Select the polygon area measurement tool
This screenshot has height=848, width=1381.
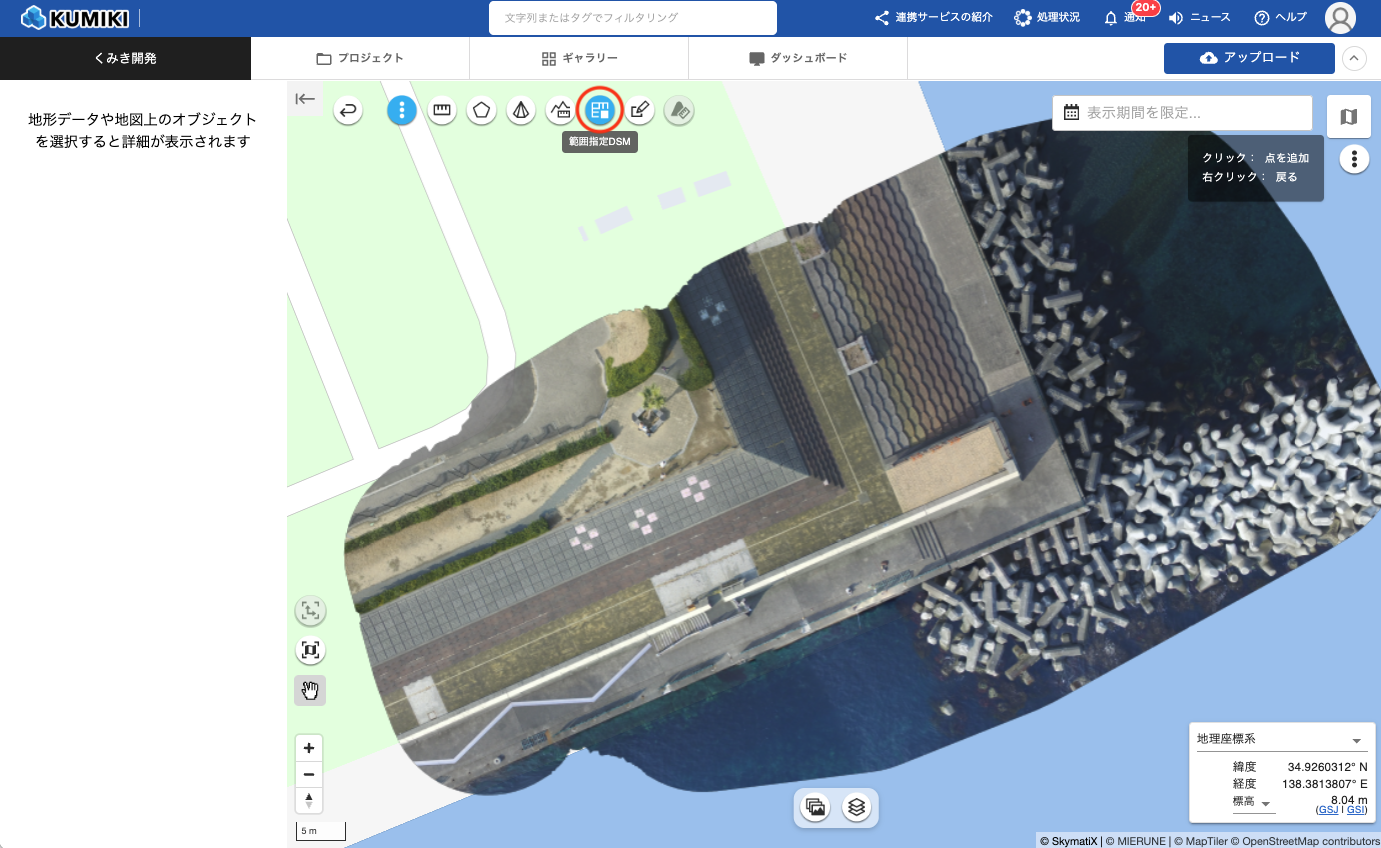pos(481,111)
